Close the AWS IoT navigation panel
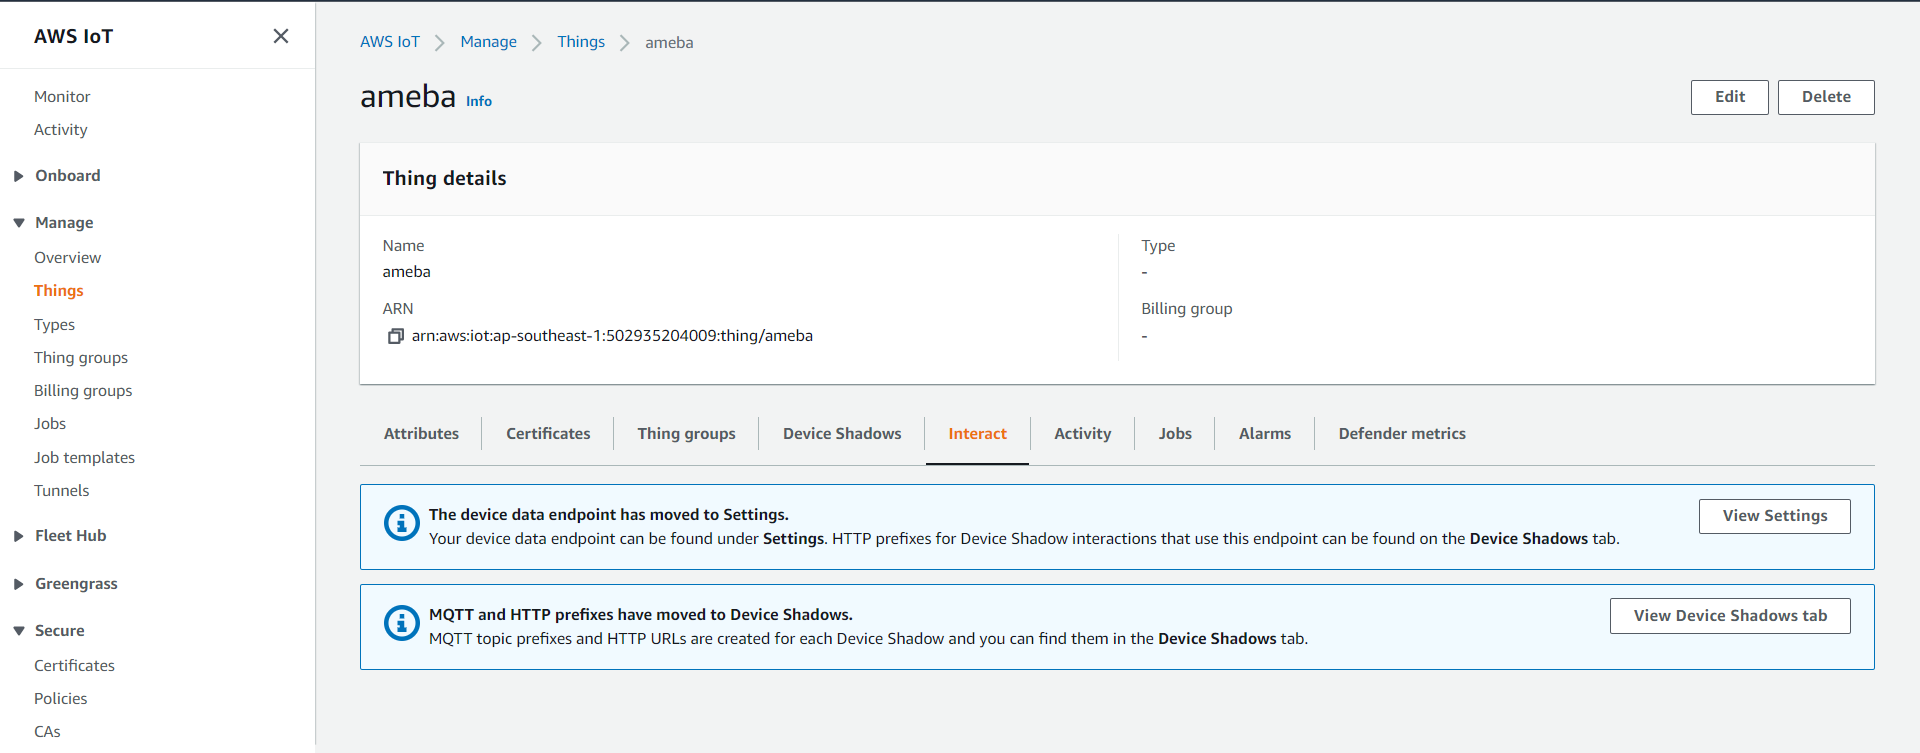The height and width of the screenshot is (753, 1920). pos(281,36)
